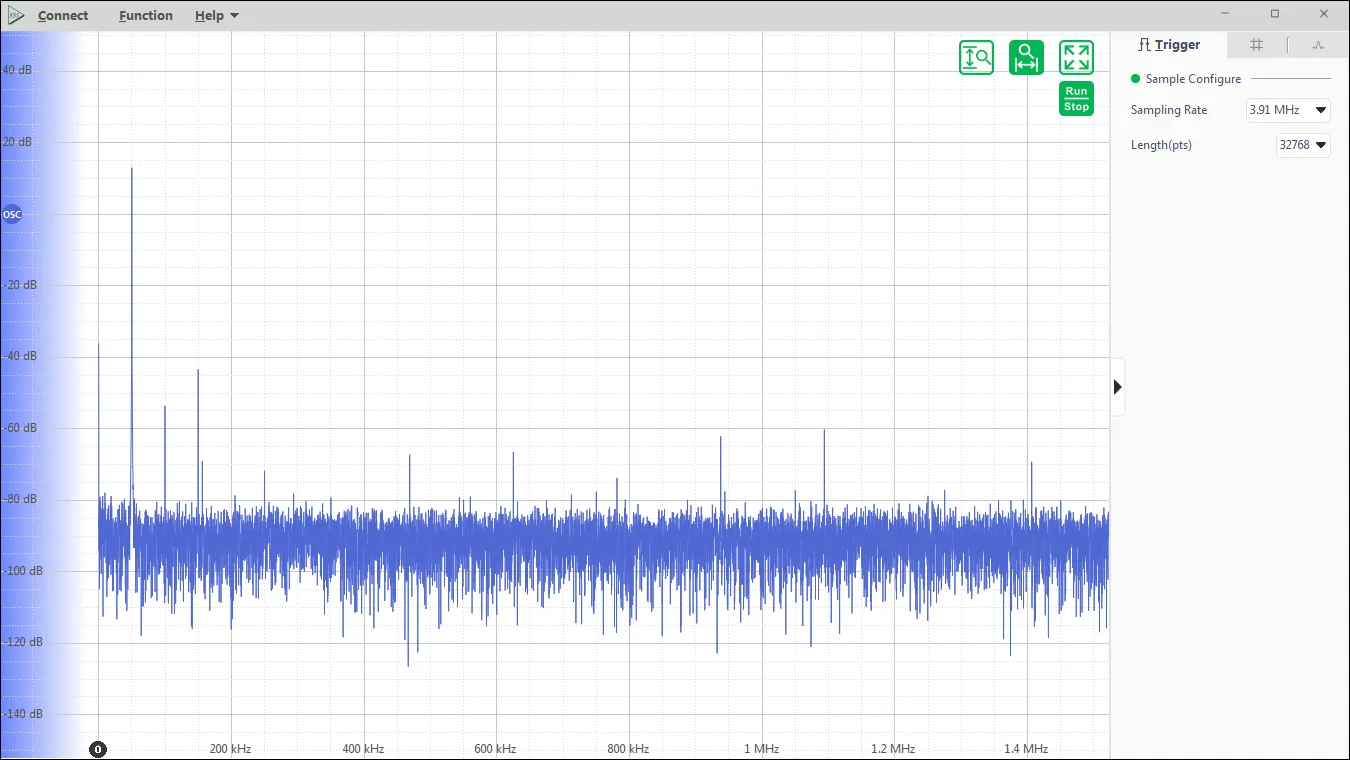Select the Trigger tab

(x=1169, y=44)
